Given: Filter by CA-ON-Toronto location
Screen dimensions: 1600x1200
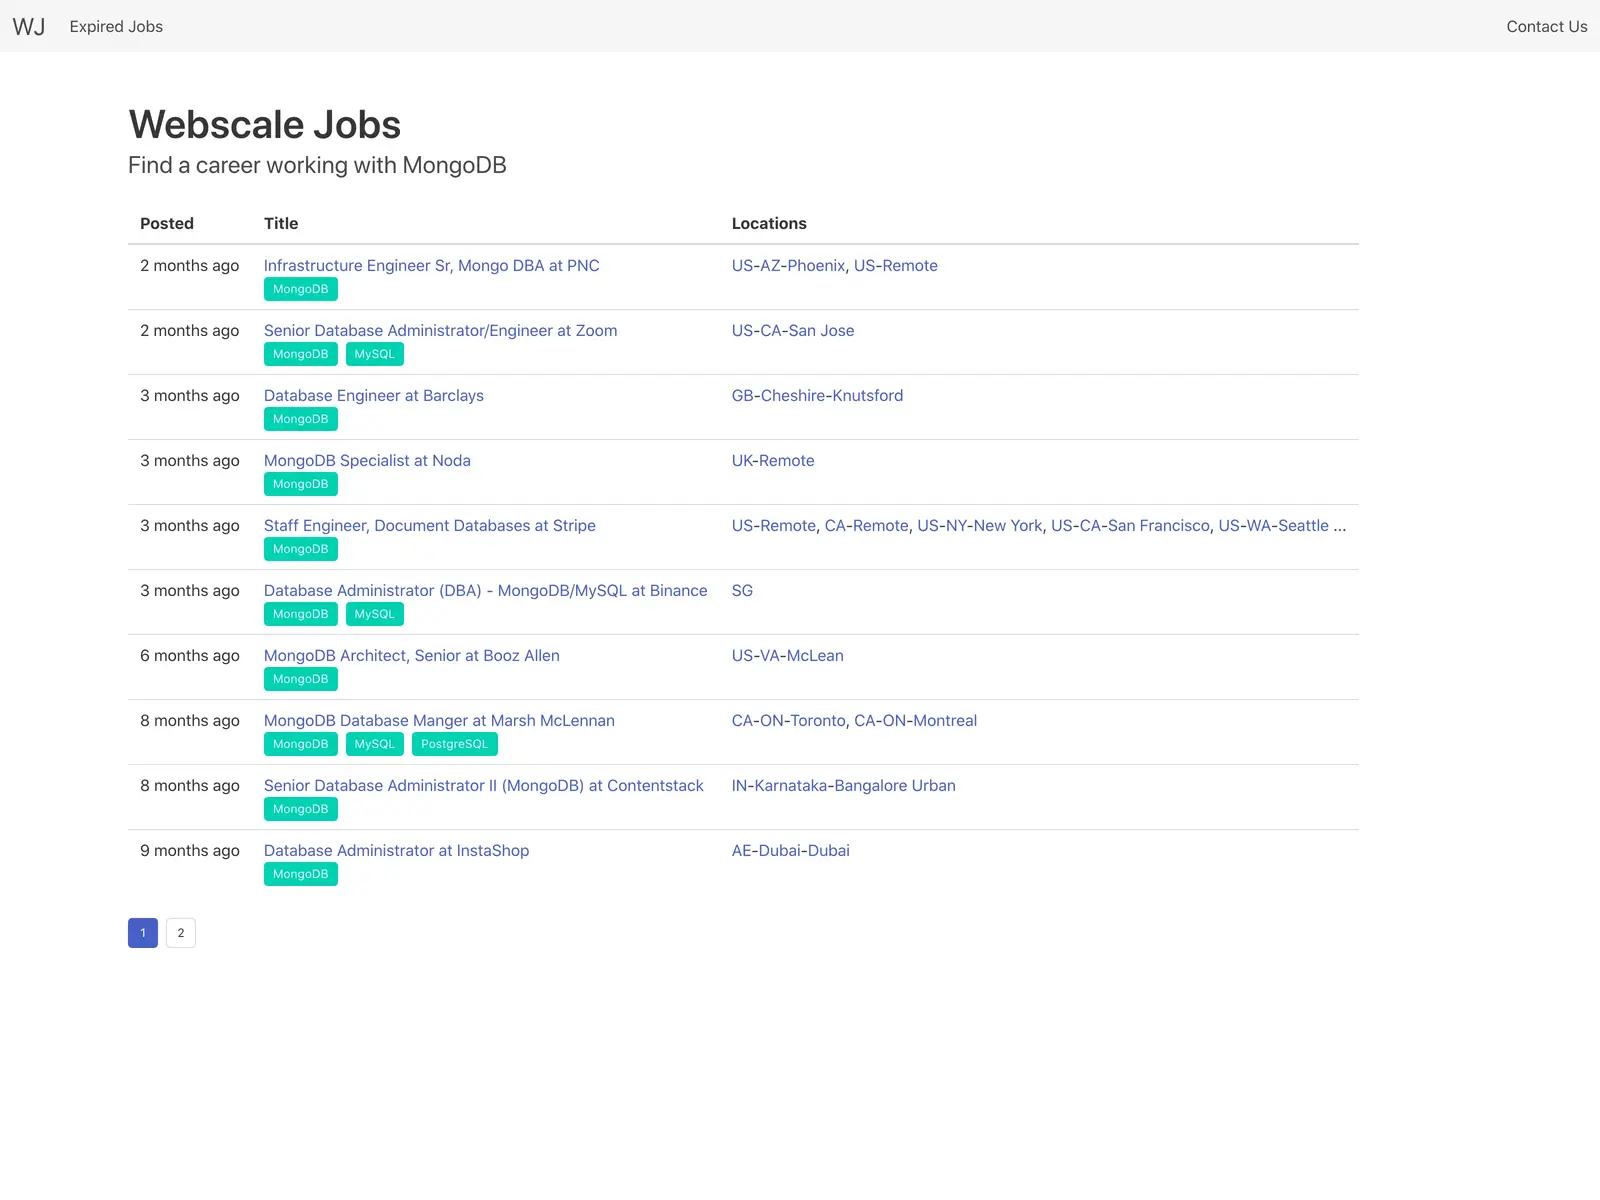Looking at the screenshot, I should coord(788,720).
